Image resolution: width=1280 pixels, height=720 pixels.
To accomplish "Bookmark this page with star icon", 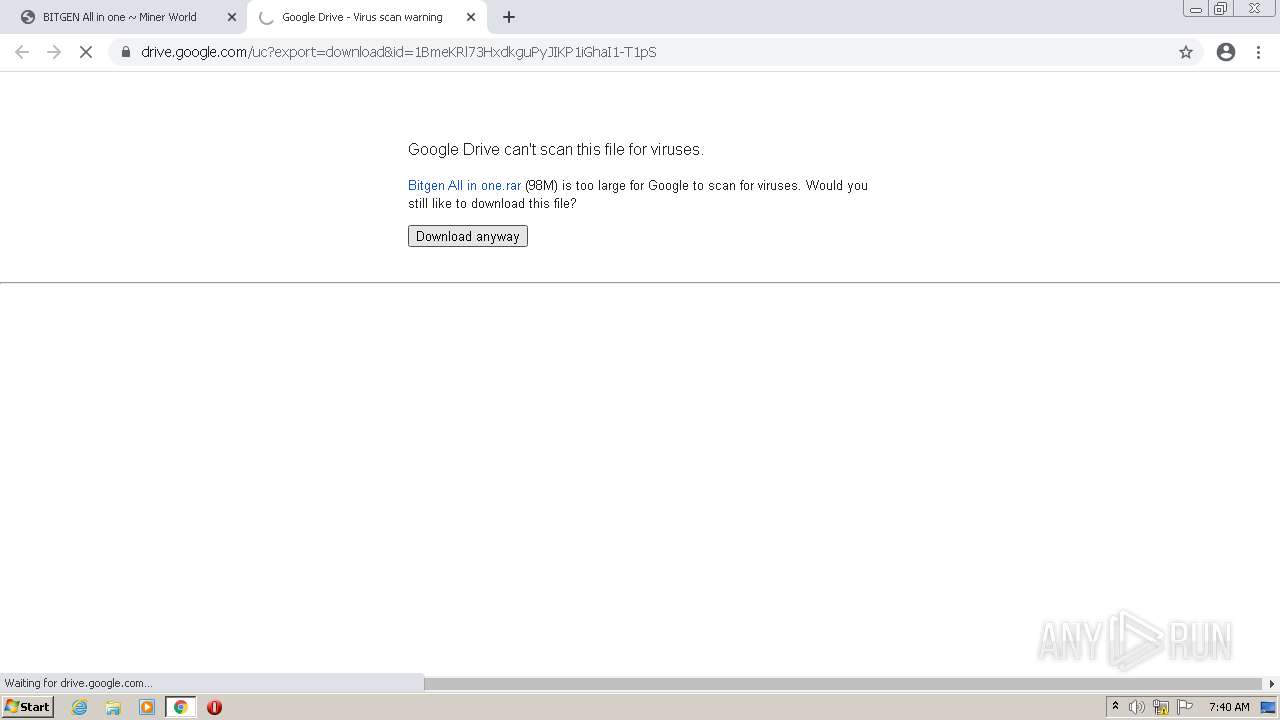I will coord(1186,52).
